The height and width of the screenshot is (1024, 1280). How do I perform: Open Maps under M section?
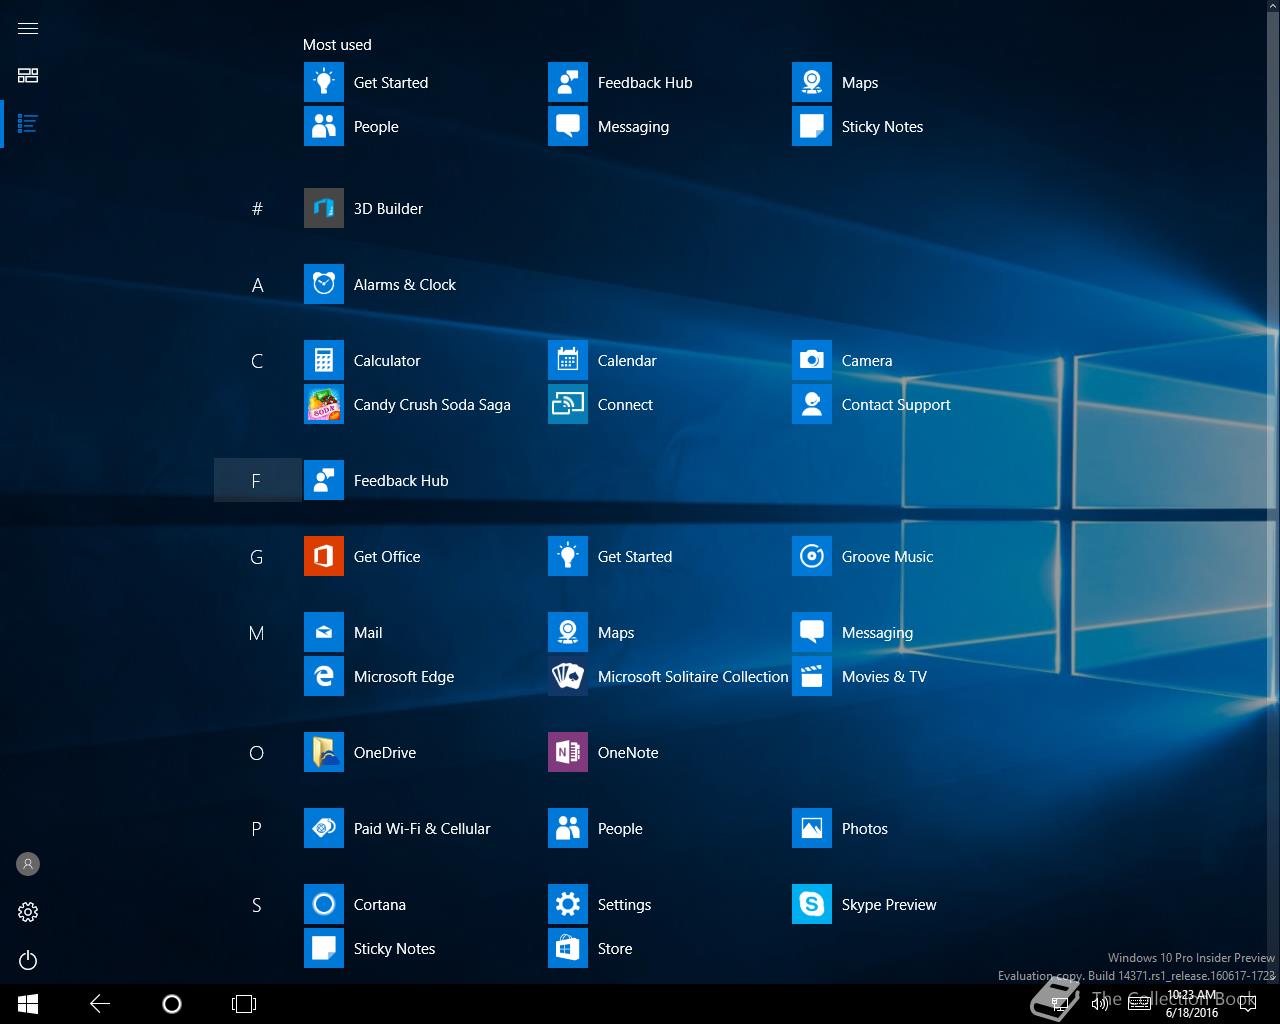point(592,632)
